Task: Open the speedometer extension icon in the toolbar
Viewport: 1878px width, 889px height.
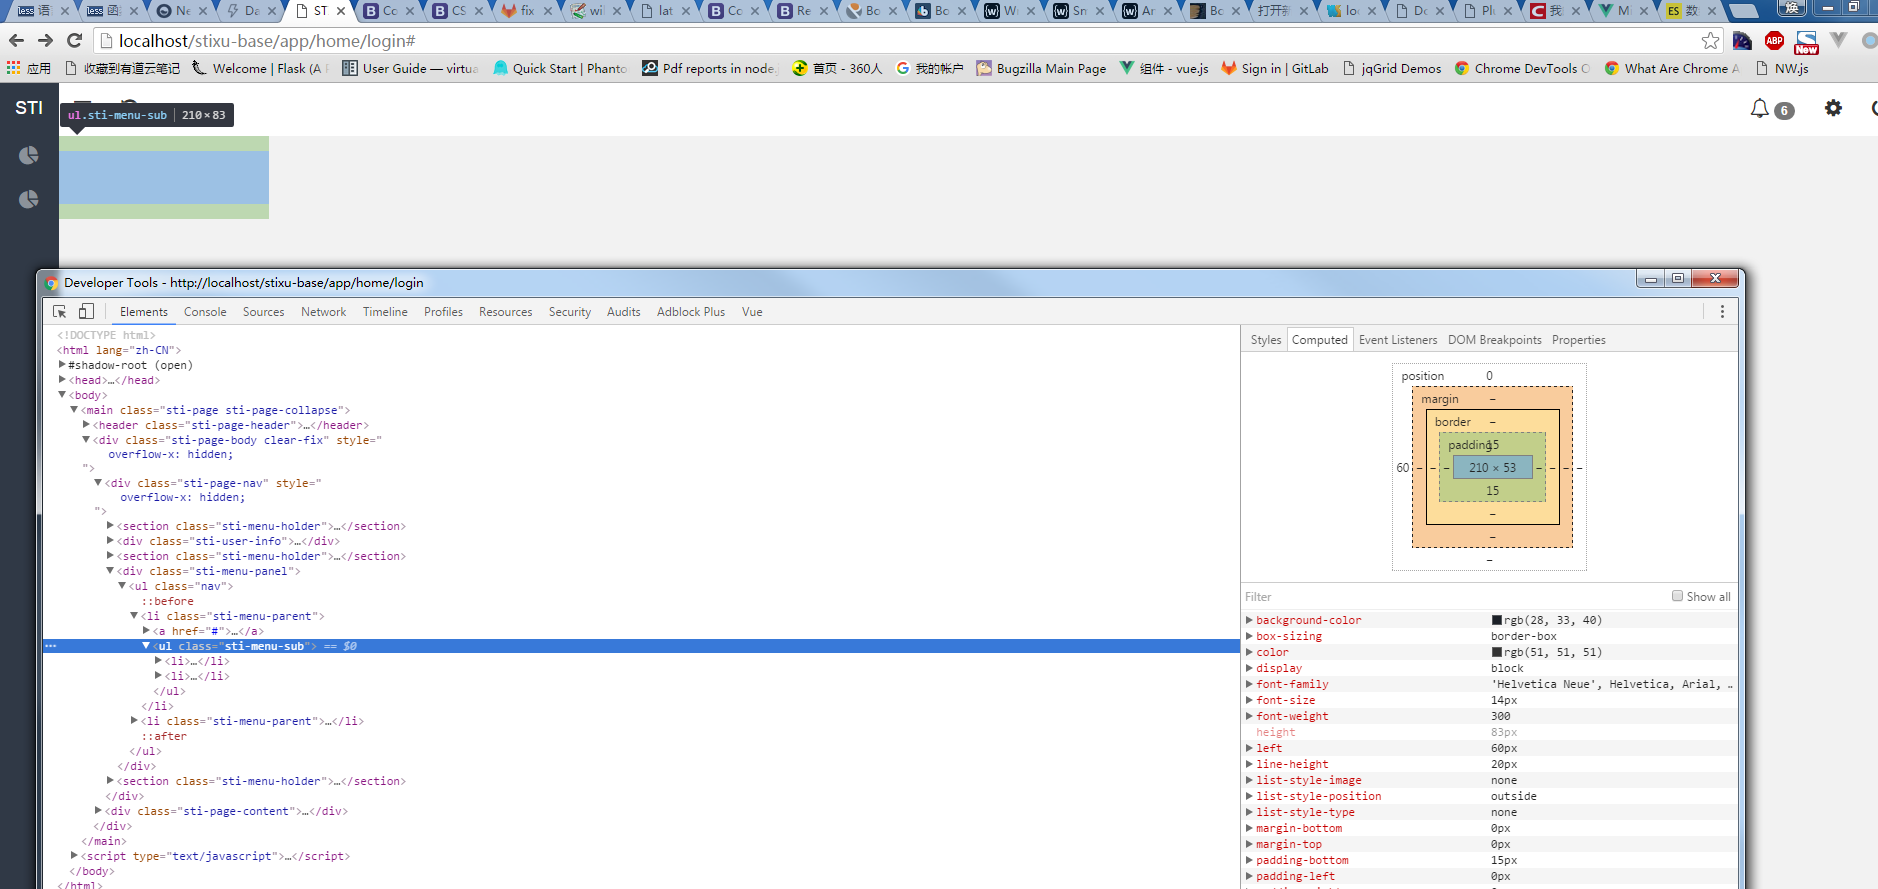Action: coord(1742,41)
